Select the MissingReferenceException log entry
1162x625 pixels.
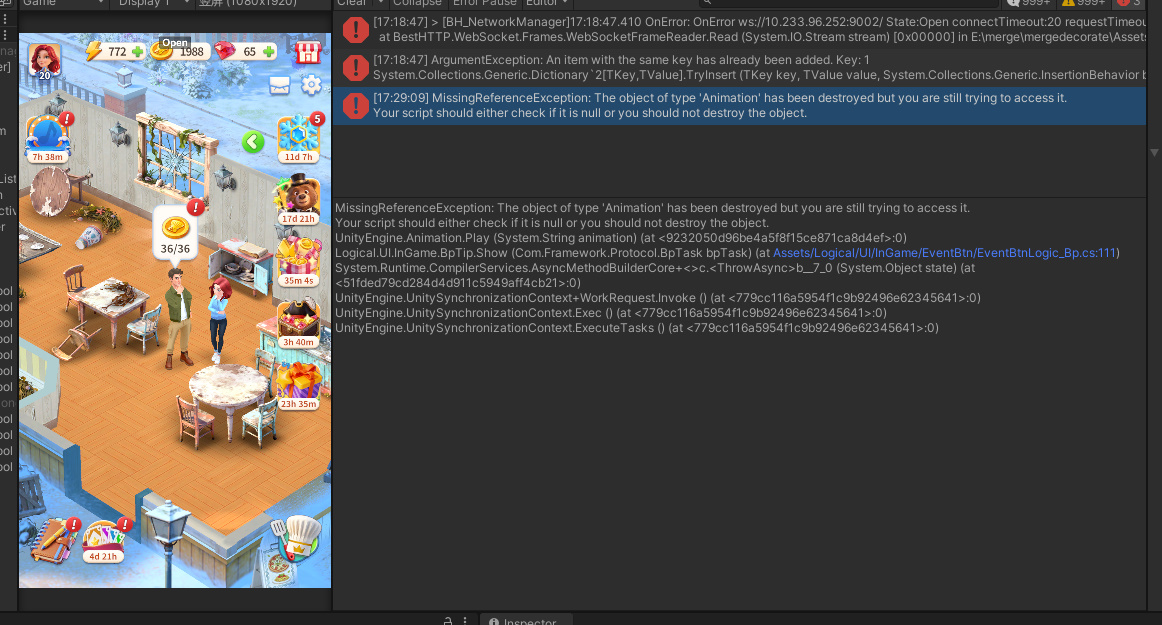[x=738, y=105]
